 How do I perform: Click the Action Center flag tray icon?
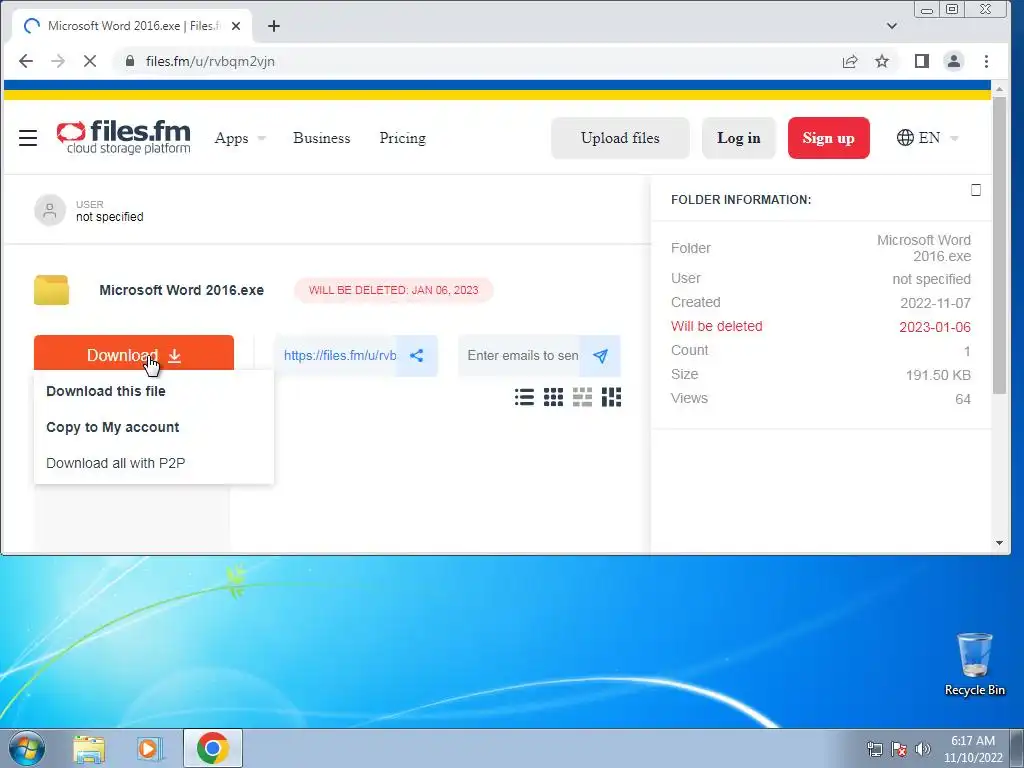click(x=899, y=748)
